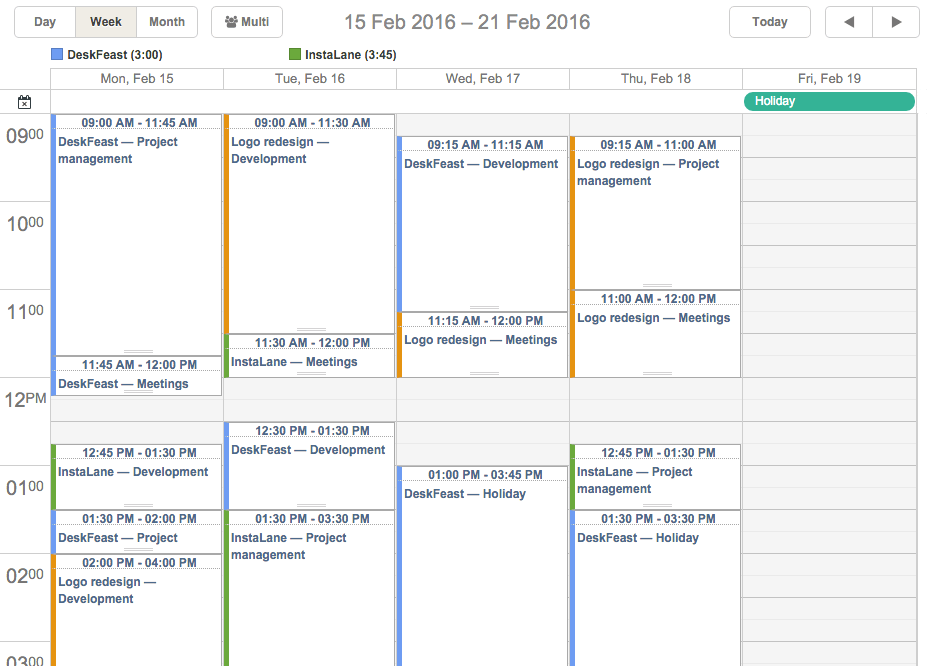
Task: Click the InstaLane (3:45) legend label
Action: pos(351,55)
